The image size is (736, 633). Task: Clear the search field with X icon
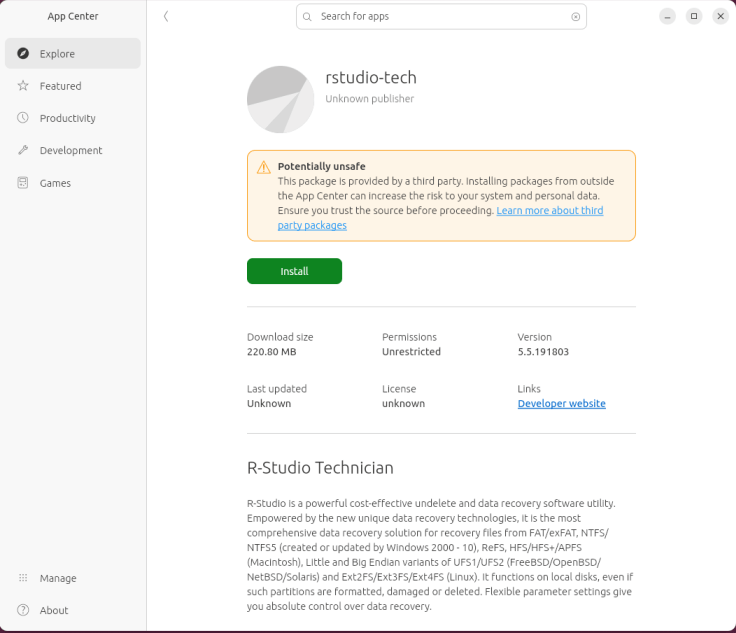point(575,17)
